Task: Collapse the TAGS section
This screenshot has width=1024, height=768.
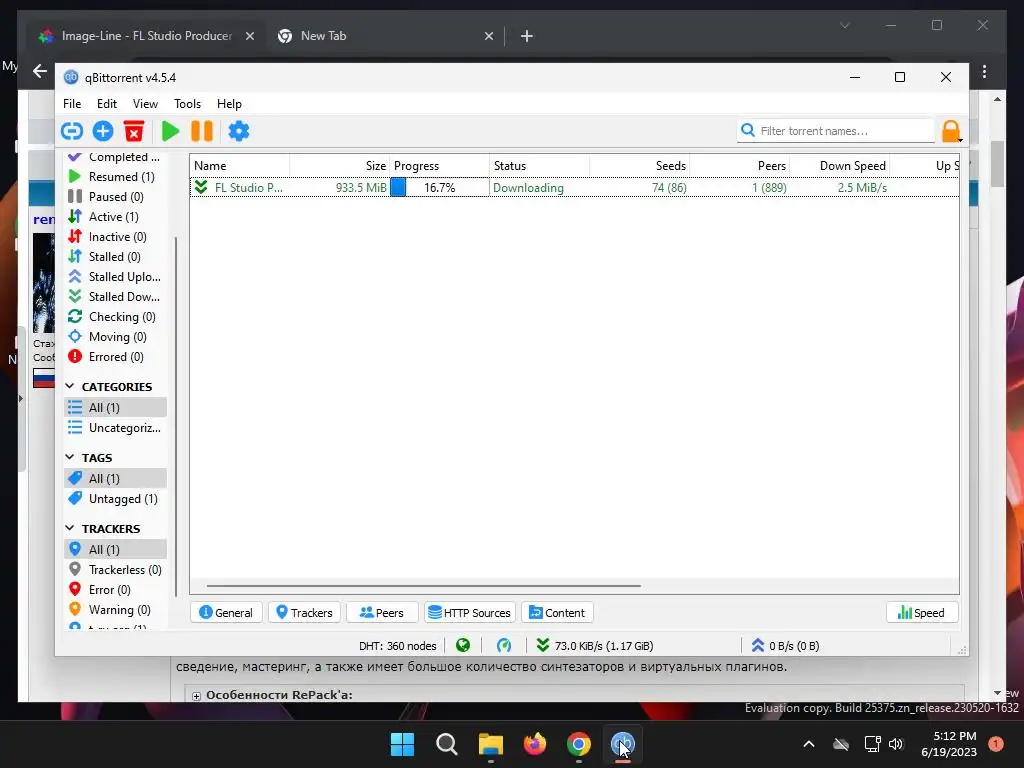Action: 70,457
